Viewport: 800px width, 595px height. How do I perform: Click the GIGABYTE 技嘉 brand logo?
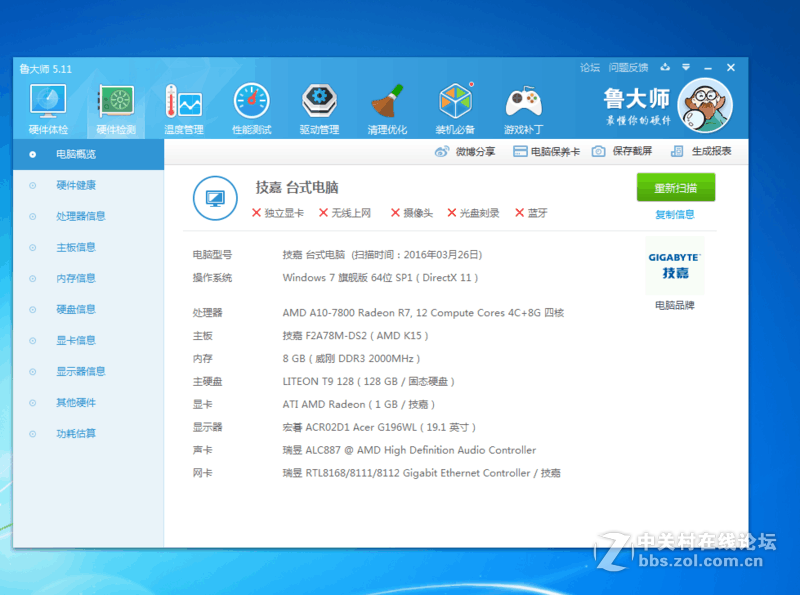(x=674, y=265)
